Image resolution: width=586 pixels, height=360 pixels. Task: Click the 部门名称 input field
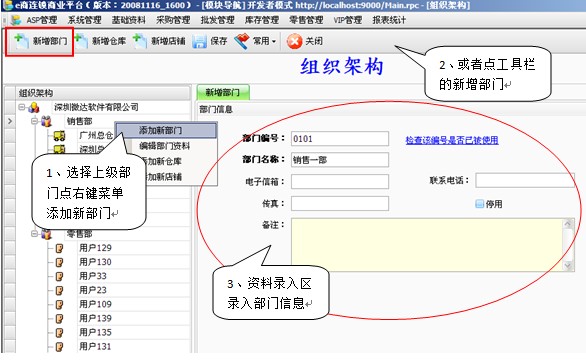(340, 160)
